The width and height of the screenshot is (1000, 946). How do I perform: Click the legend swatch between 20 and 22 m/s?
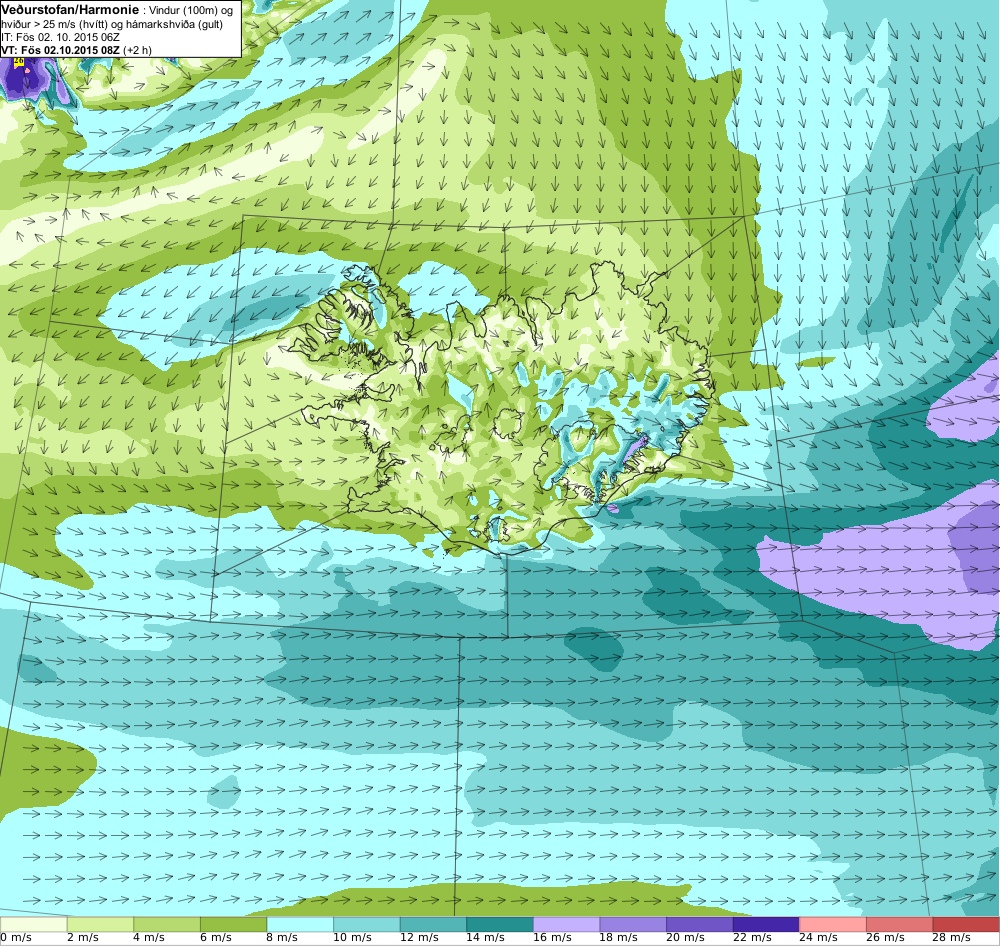[700, 924]
